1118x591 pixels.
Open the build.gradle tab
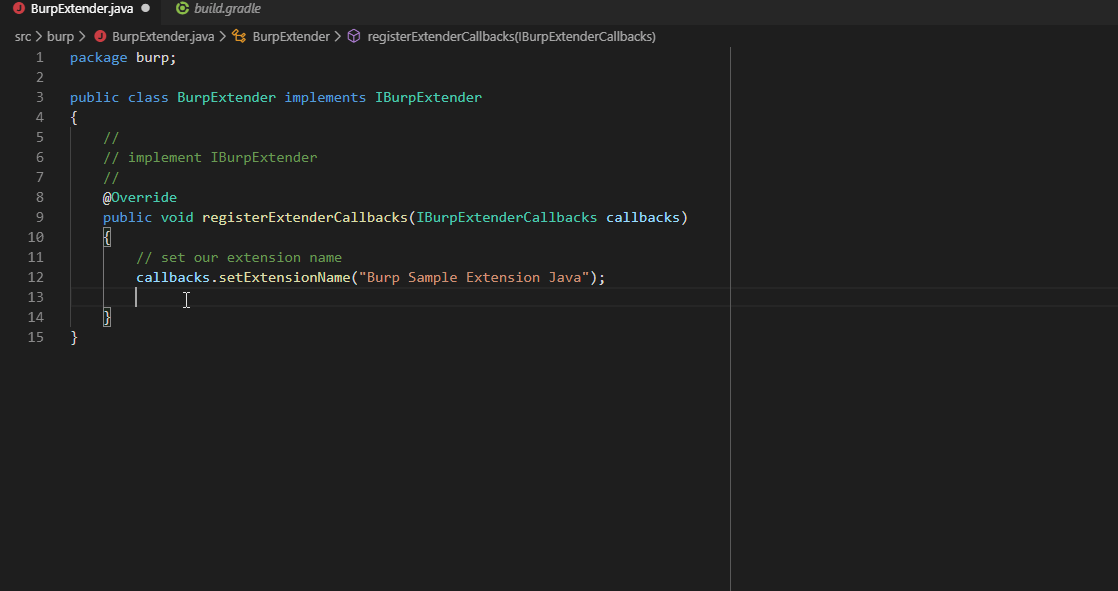tap(227, 9)
